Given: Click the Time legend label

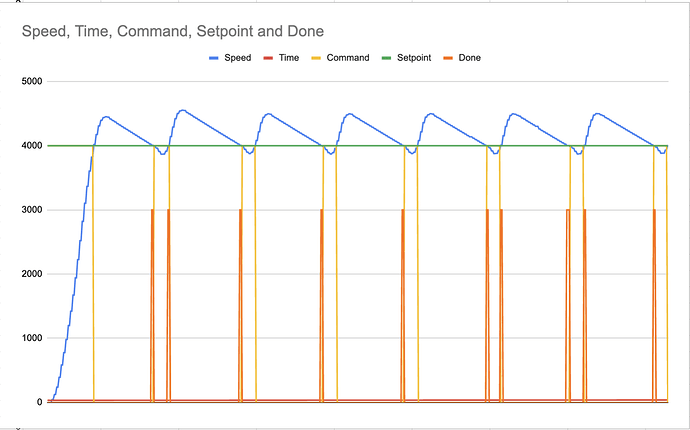Looking at the screenshot, I should (289, 58).
